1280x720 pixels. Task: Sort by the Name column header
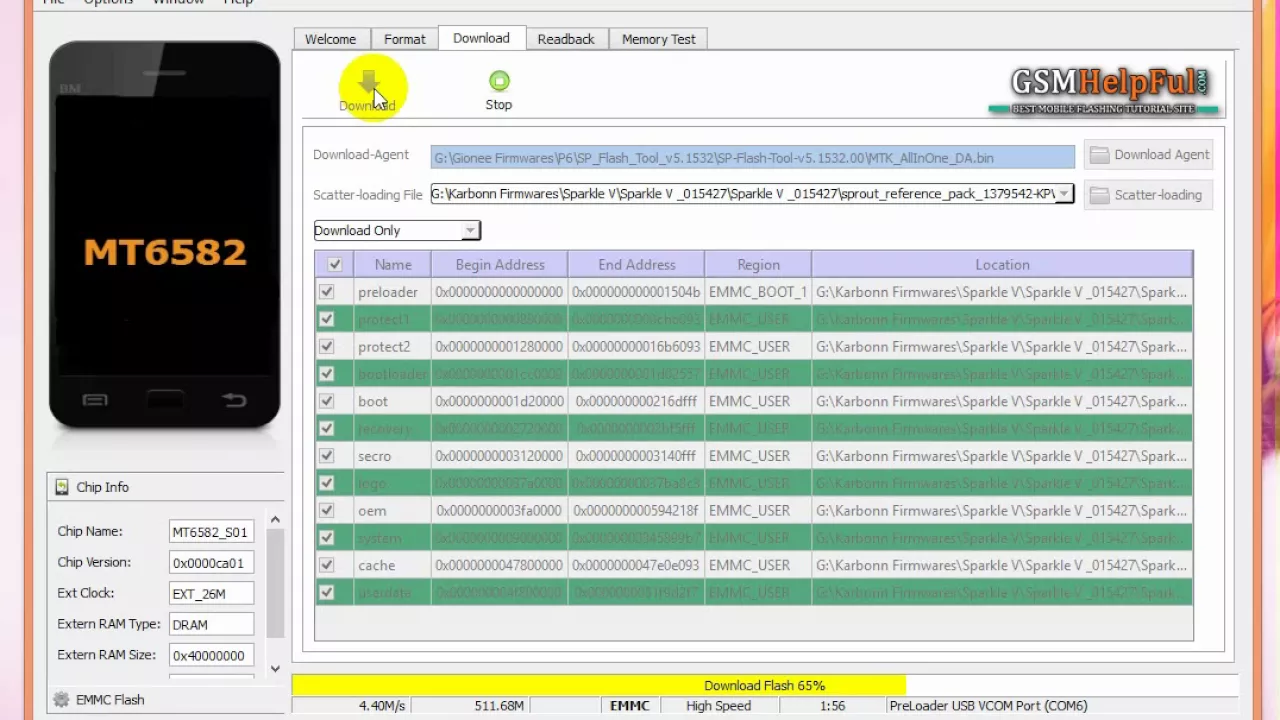(393, 265)
